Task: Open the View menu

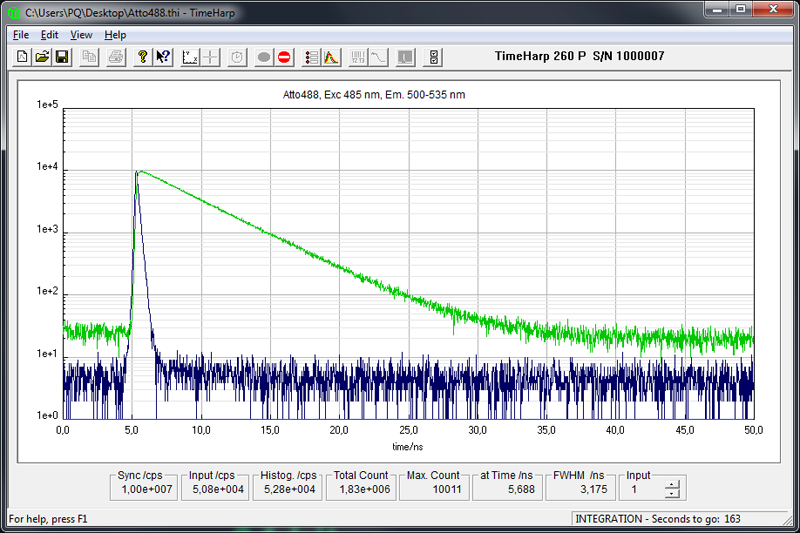Action: [x=81, y=35]
